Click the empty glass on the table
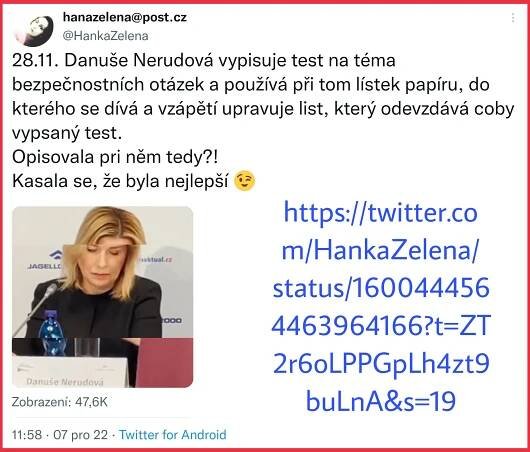The image size is (530, 452). click(x=87, y=347)
